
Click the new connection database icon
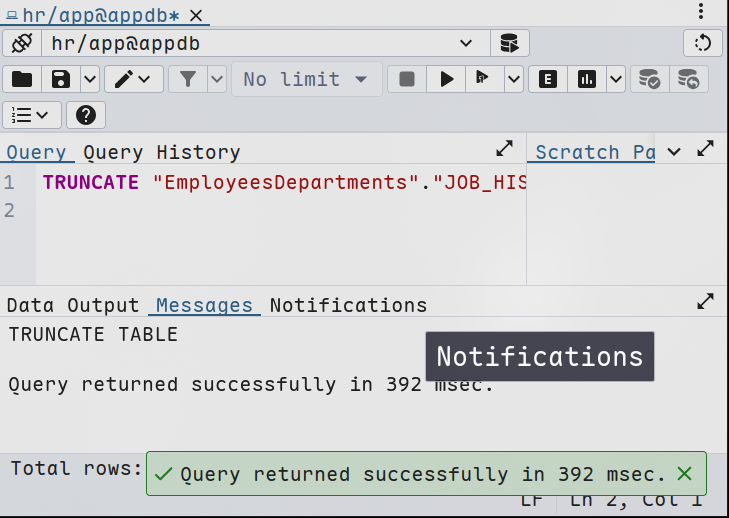tap(509, 43)
